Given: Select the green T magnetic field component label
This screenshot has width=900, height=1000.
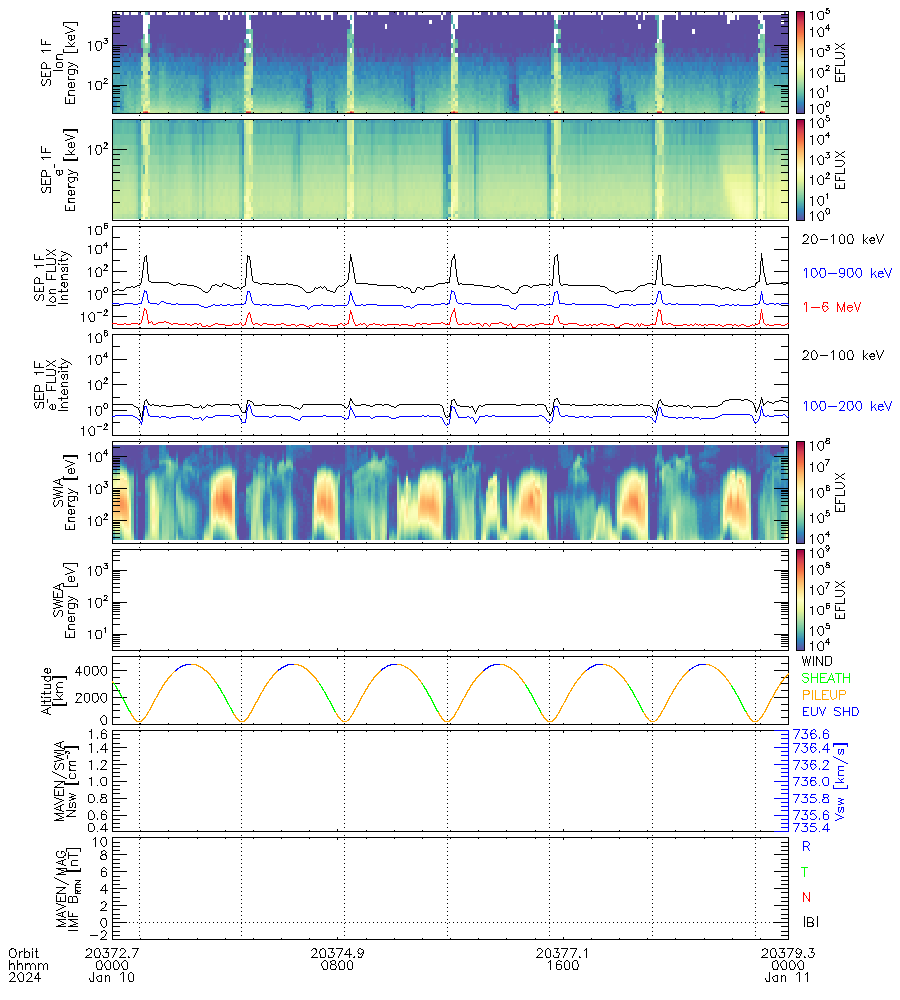Looking at the screenshot, I should point(806,872).
